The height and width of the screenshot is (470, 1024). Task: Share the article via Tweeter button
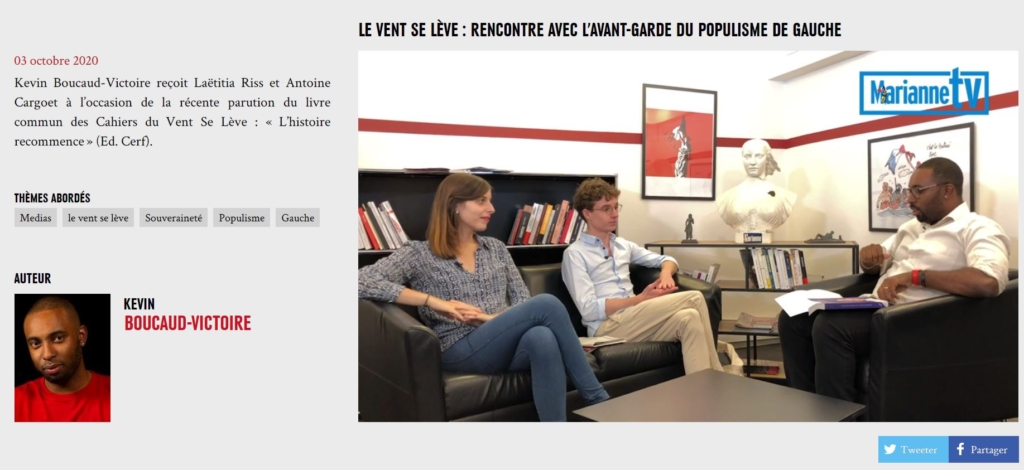913,449
